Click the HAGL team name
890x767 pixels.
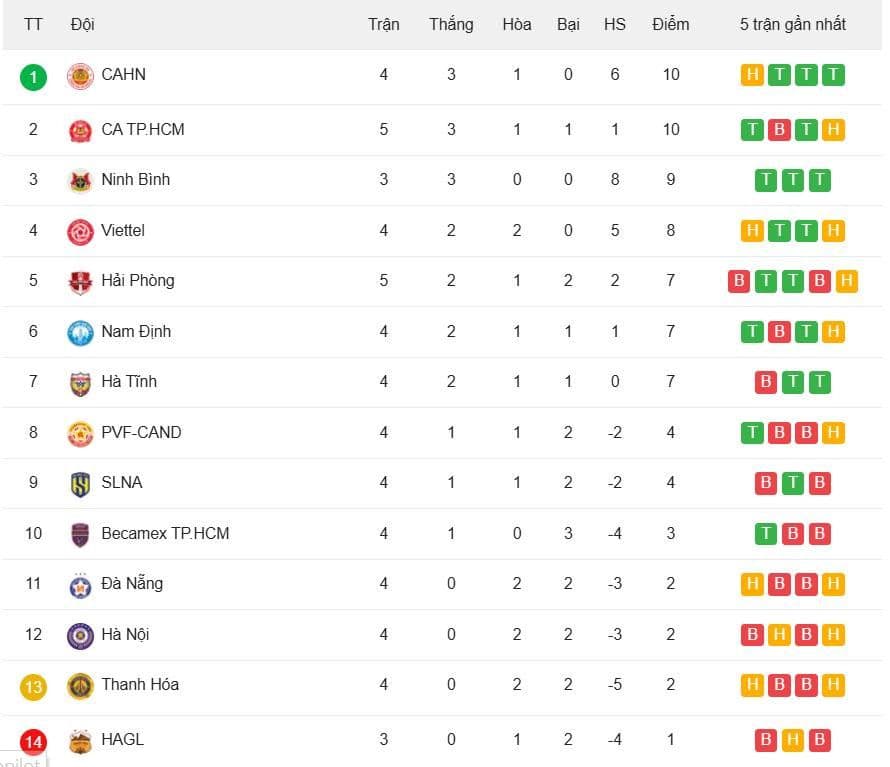click(x=122, y=739)
